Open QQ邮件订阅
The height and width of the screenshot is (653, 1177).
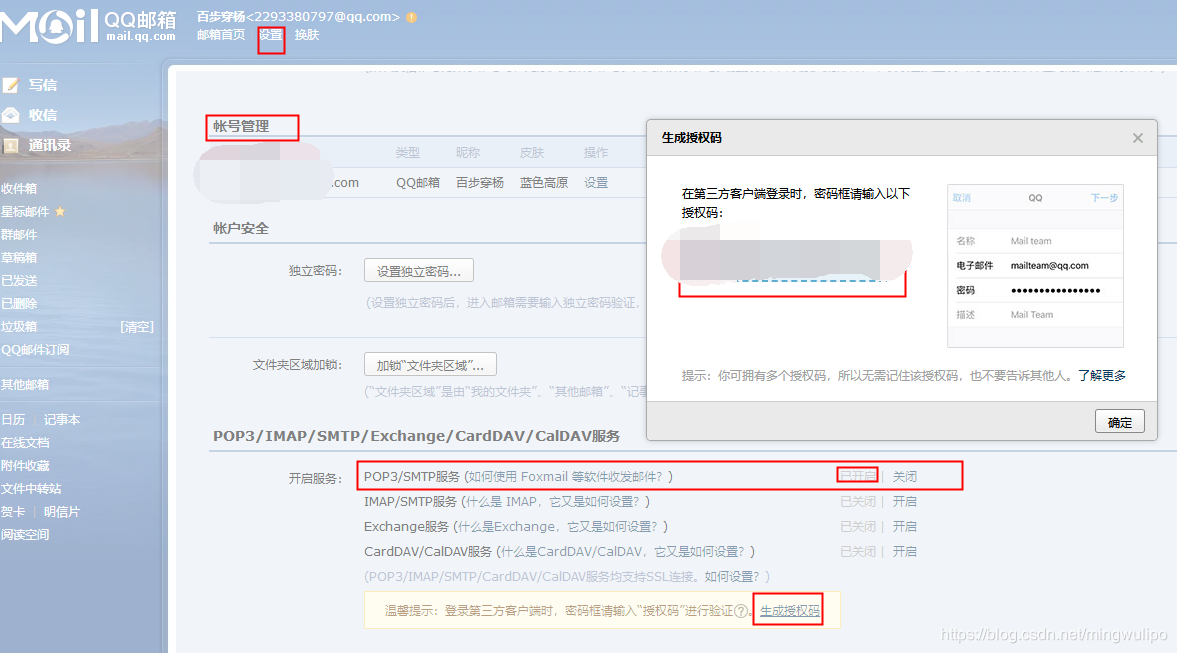point(35,350)
